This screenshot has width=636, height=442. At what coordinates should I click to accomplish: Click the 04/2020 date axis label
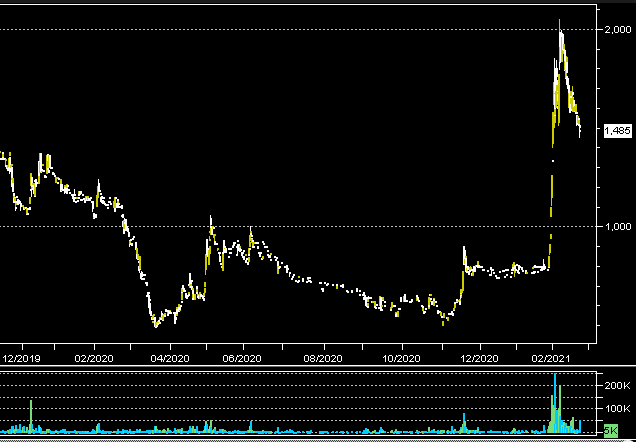click(170, 358)
